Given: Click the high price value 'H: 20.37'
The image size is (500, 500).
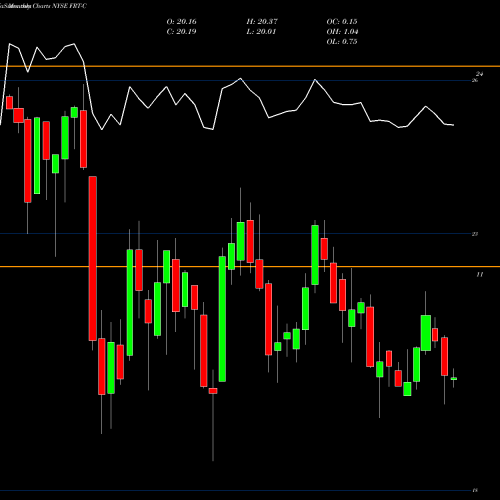Looking at the screenshot, I should [262, 22].
